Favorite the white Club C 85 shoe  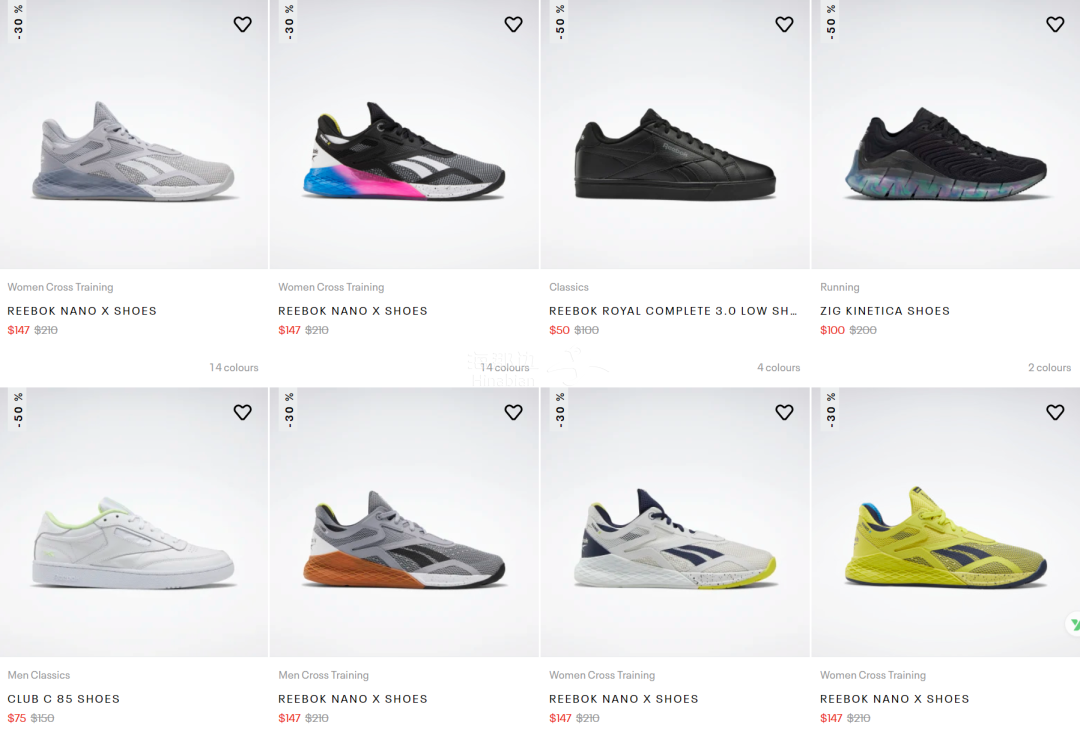point(242,412)
